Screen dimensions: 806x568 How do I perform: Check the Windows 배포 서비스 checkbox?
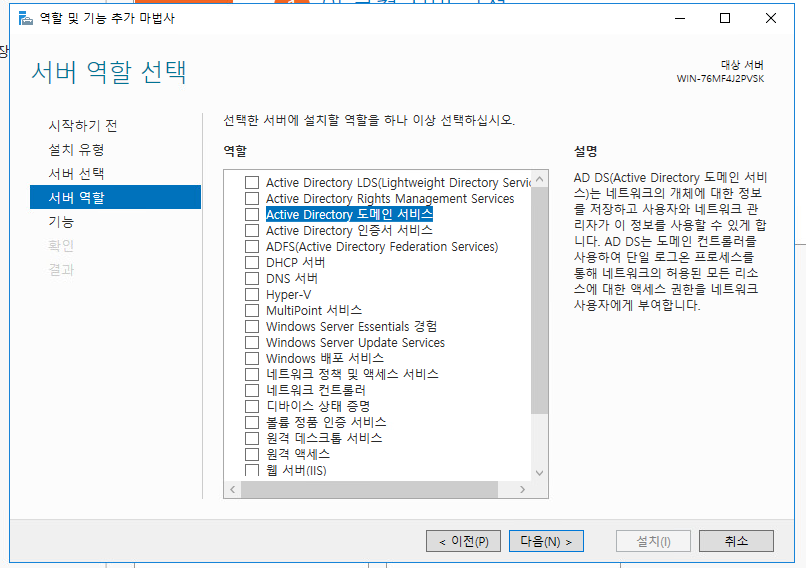252,358
